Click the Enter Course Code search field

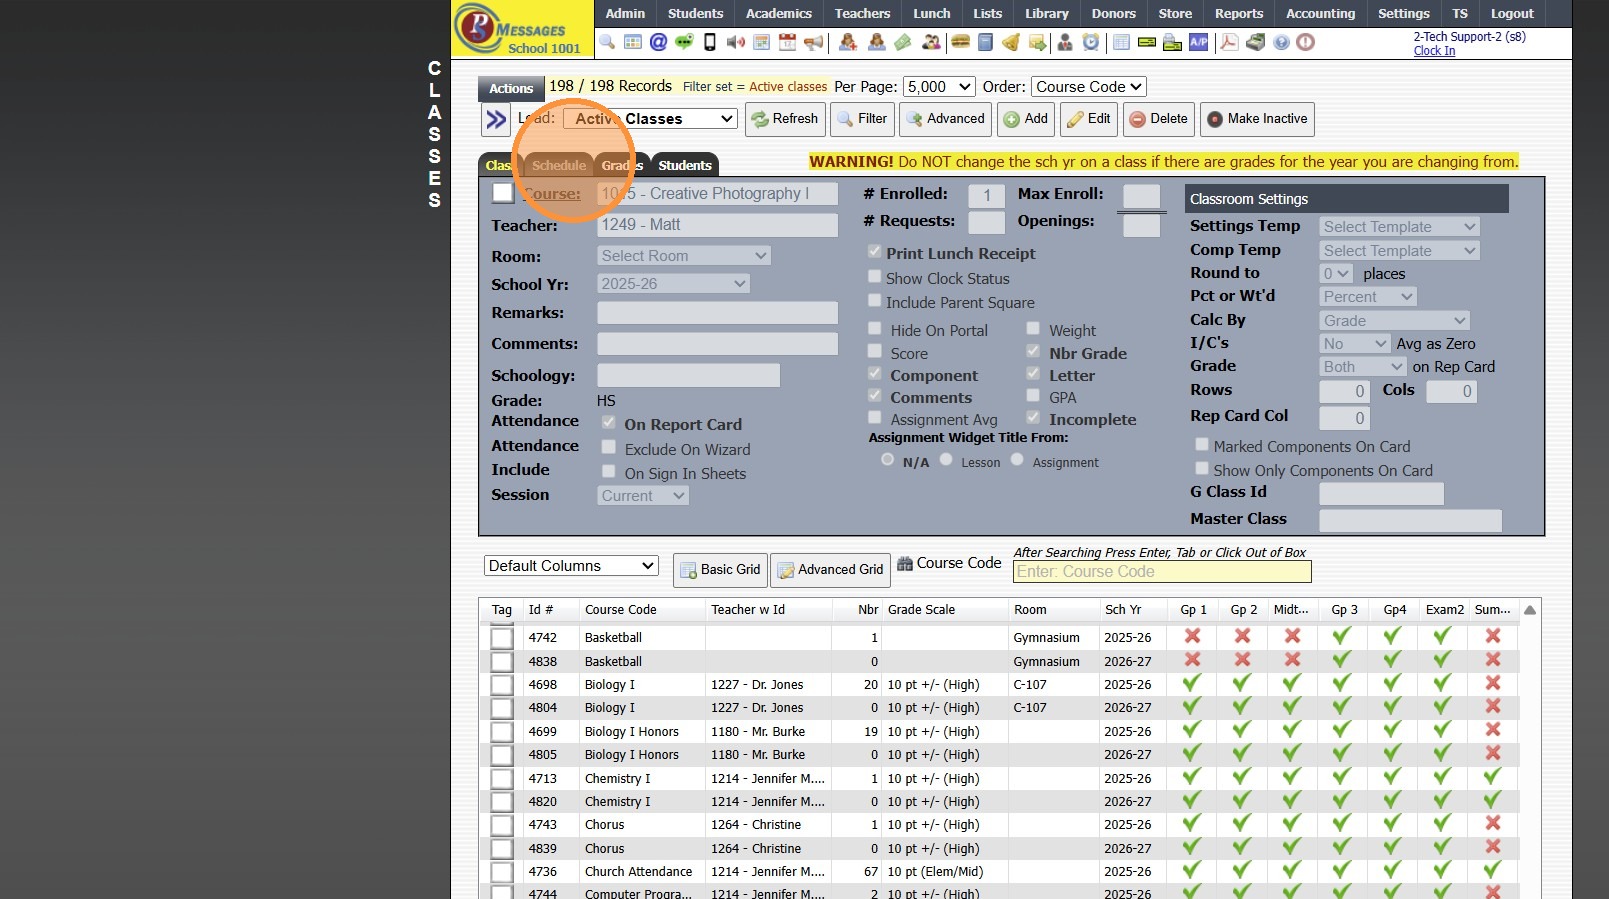click(1161, 572)
